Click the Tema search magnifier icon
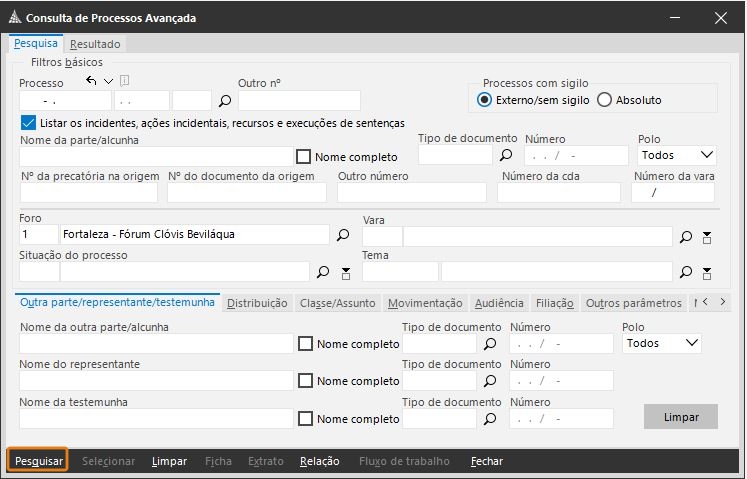 click(x=686, y=272)
